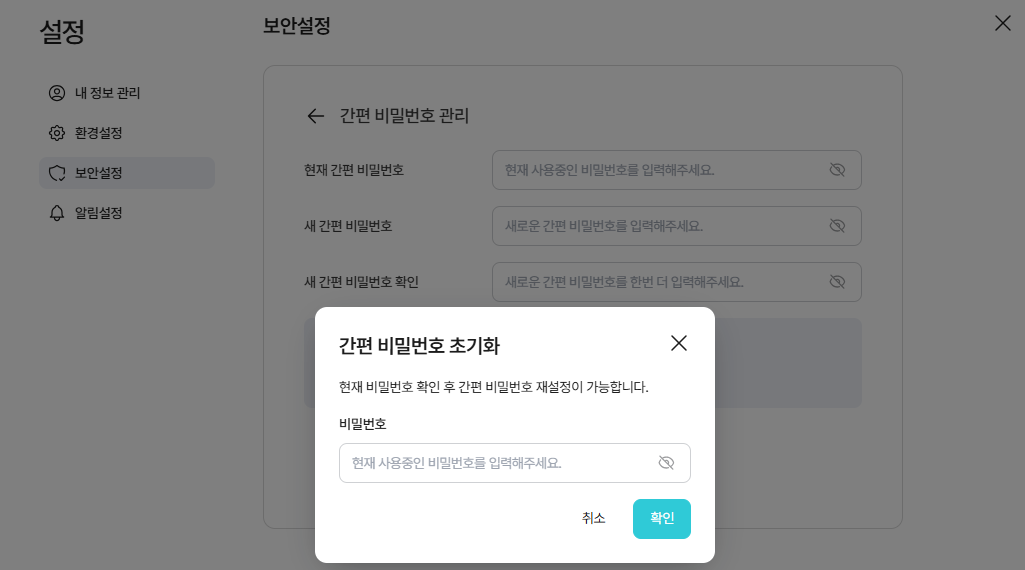Click the 새 간편 비밀번호 input field
The width and height of the screenshot is (1025, 570).
point(660,226)
